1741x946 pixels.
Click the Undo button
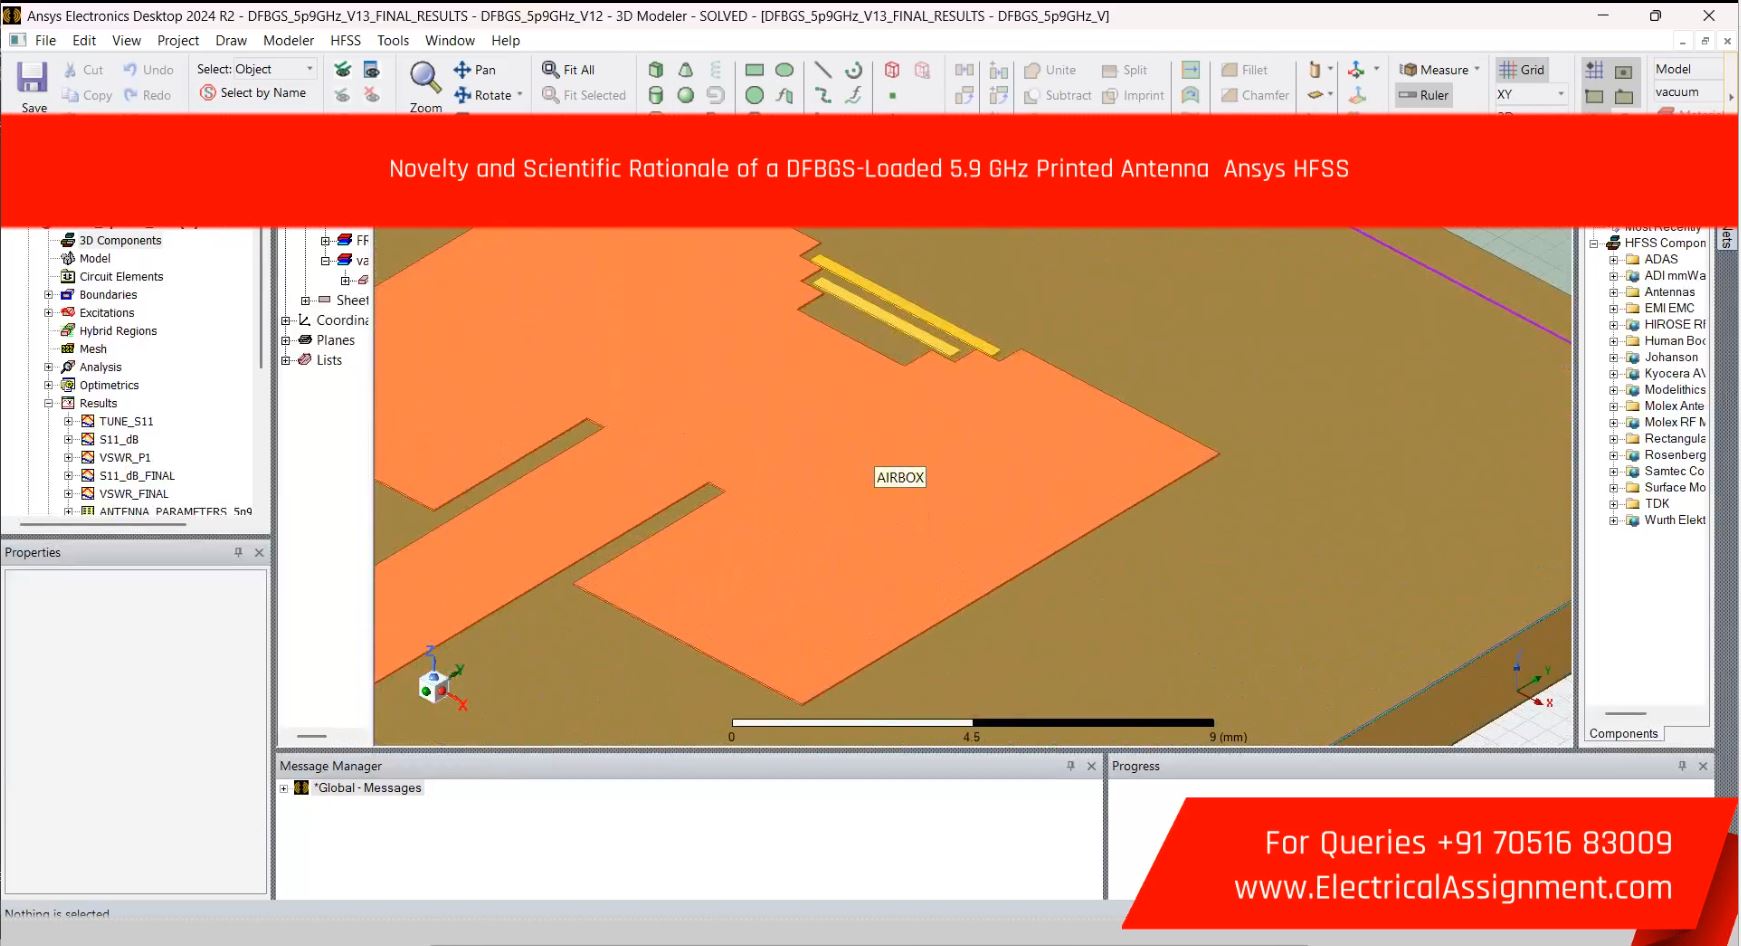point(148,69)
